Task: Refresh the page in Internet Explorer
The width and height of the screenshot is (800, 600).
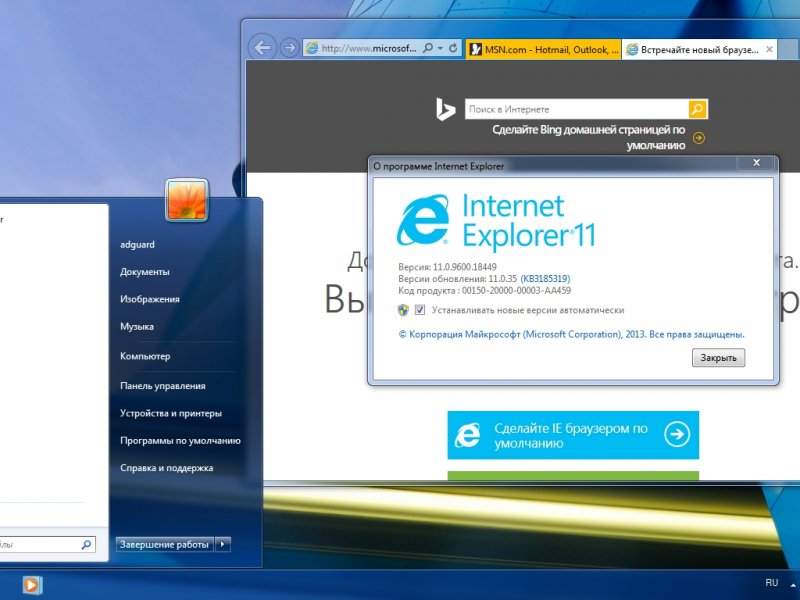Action: (453, 48)
